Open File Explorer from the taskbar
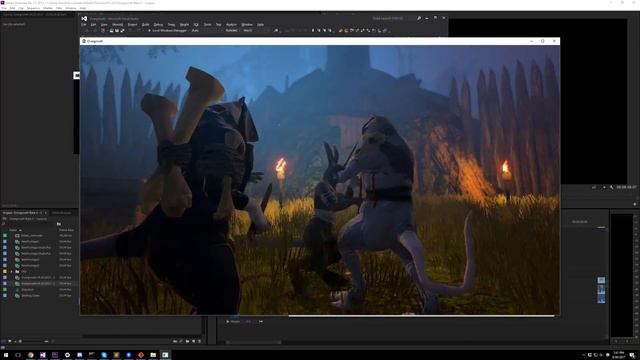Screen dimensions: 640x360 (153, 355)
